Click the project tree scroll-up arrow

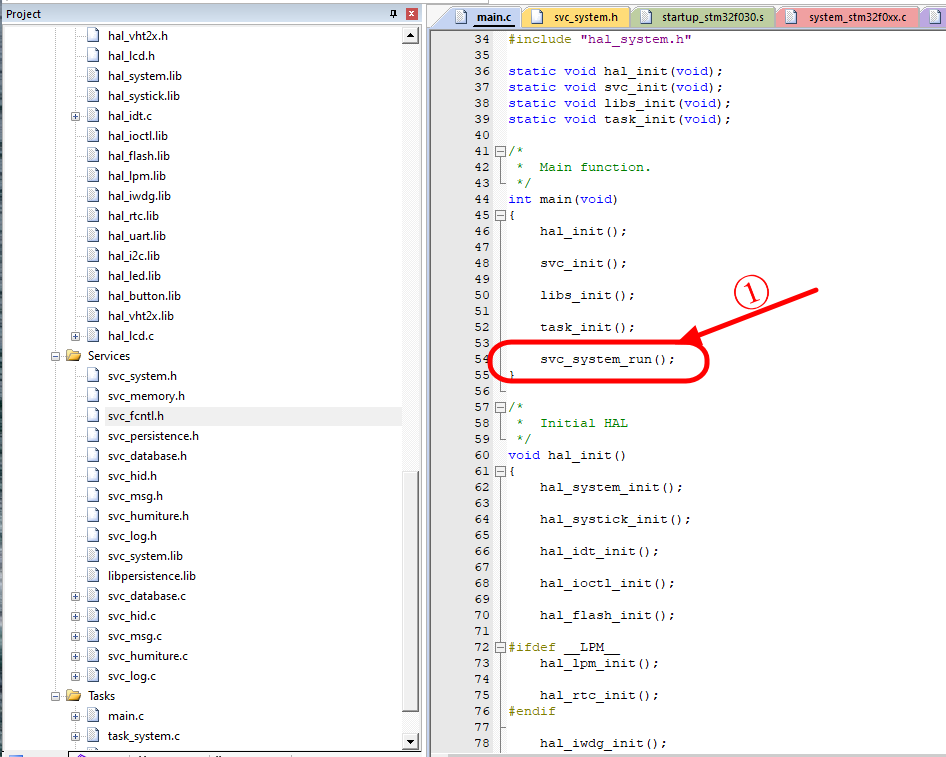pos(410,35)
